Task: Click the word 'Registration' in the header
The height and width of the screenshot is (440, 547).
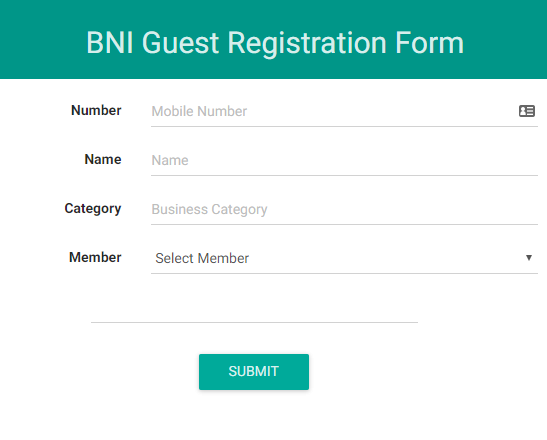Action: [x=307, y=43]
